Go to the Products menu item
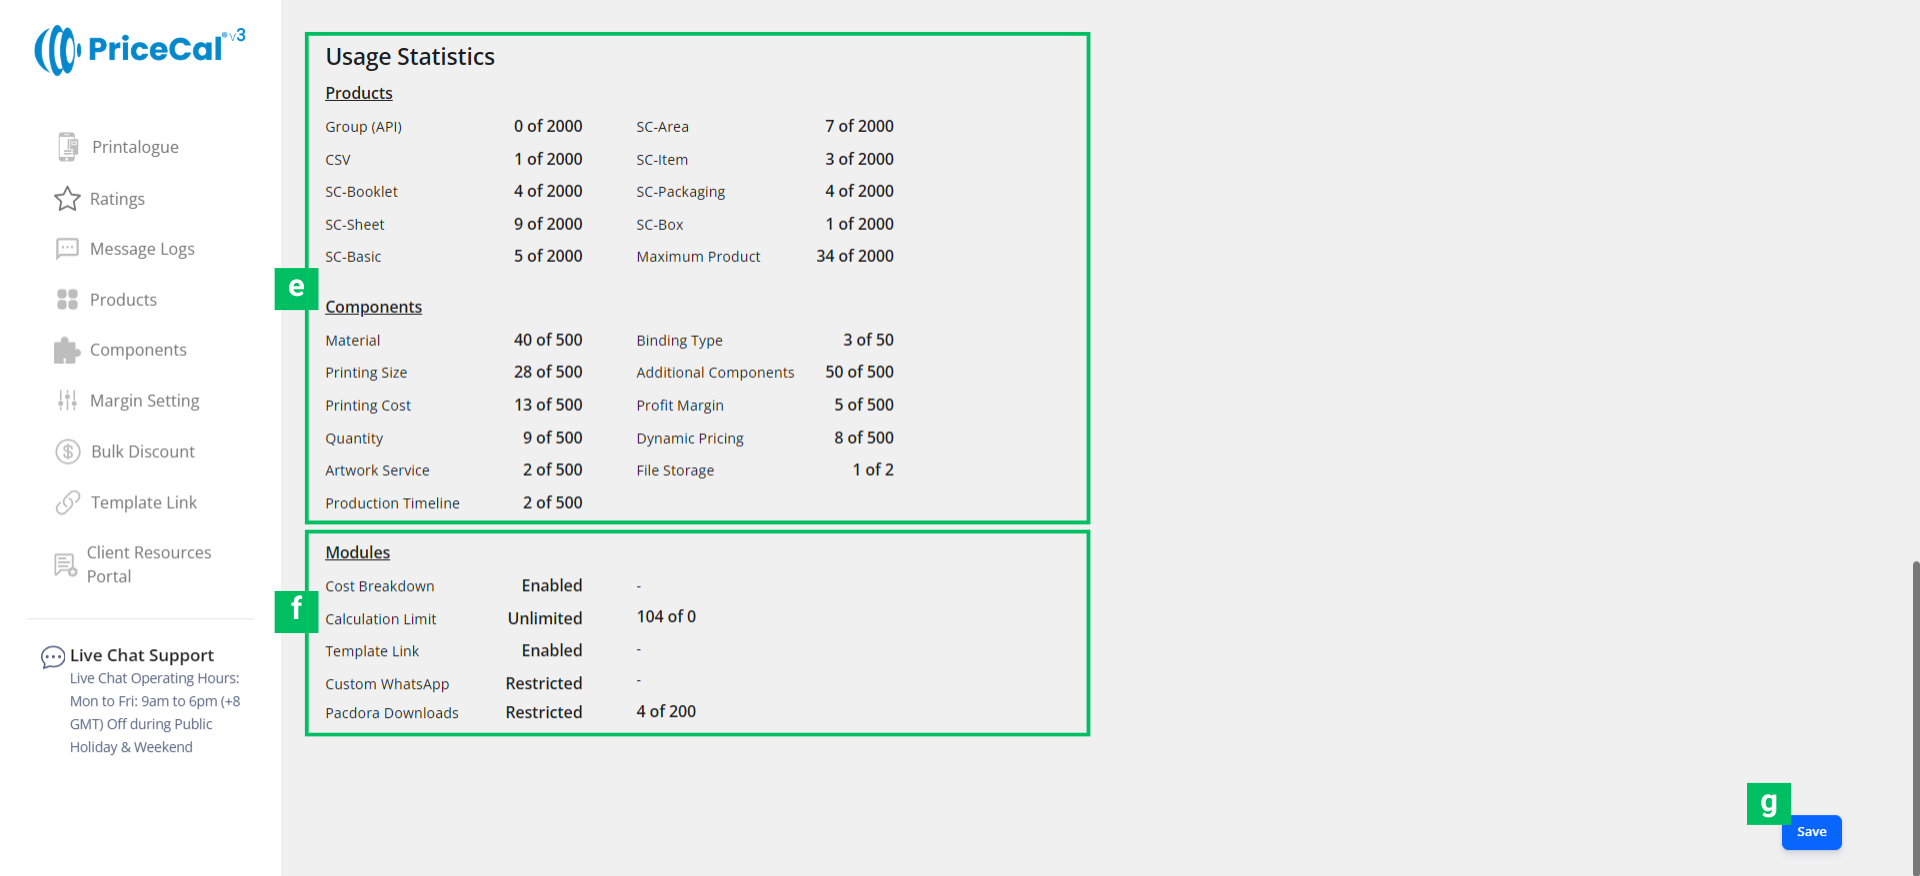The width and height of the screenshot is (1920, 876). [x=123, y=300]
